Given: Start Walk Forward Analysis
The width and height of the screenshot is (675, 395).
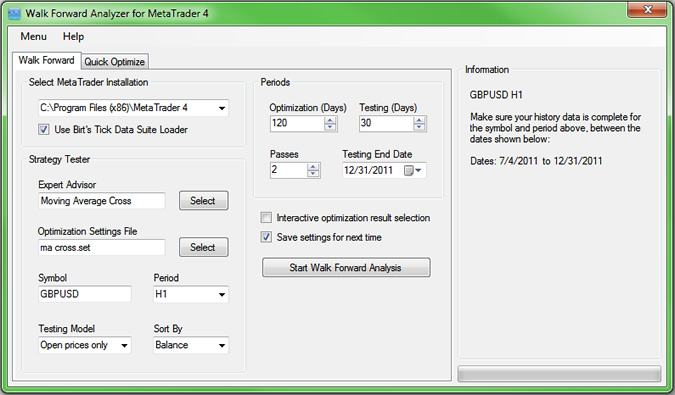Looking at the screenshot, I should coord(346,268).
